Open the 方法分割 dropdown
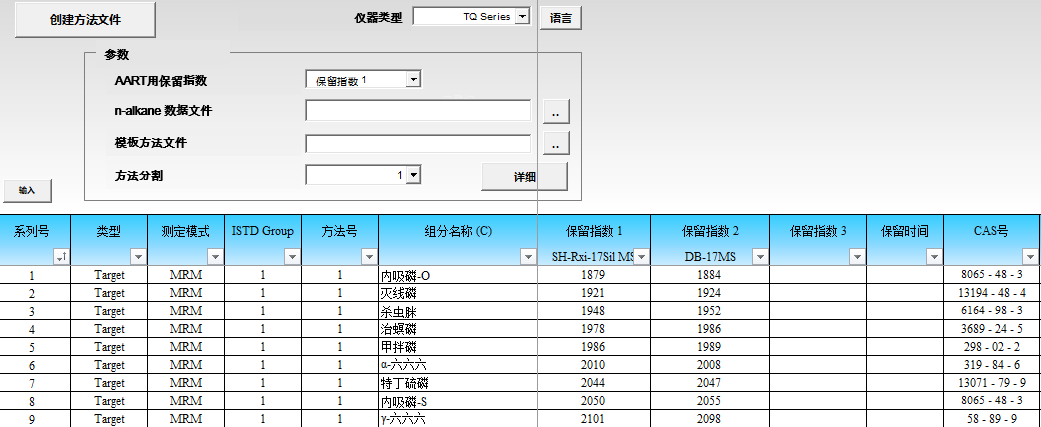1041x427 pixels. 413,175
